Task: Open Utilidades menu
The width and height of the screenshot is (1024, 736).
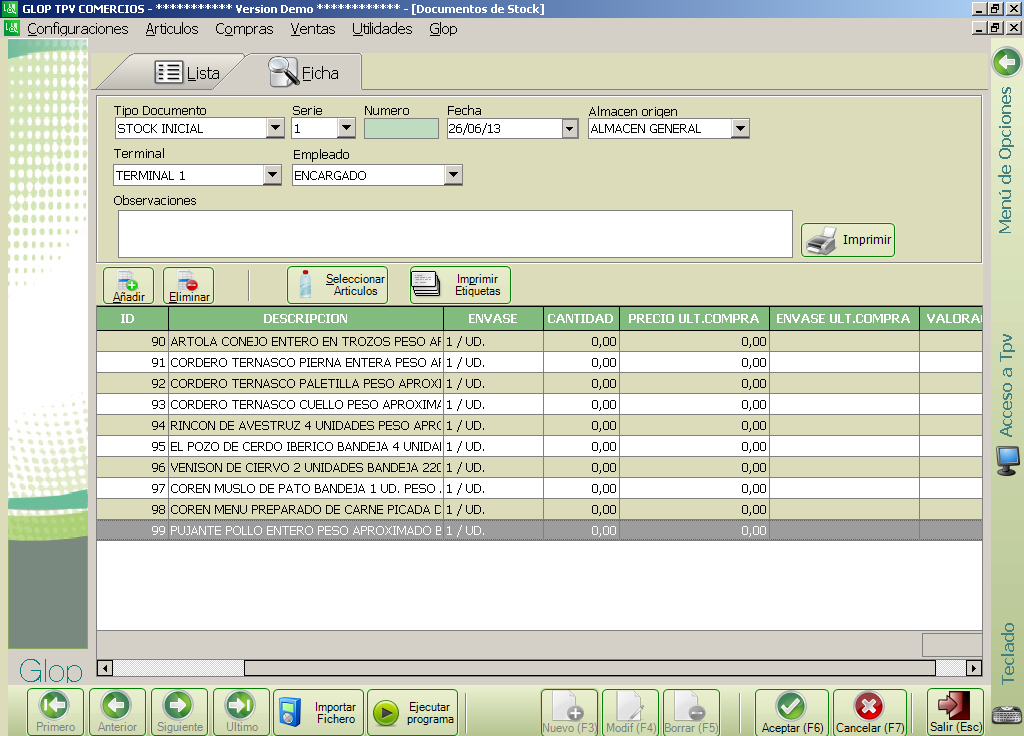Action: 382,29
